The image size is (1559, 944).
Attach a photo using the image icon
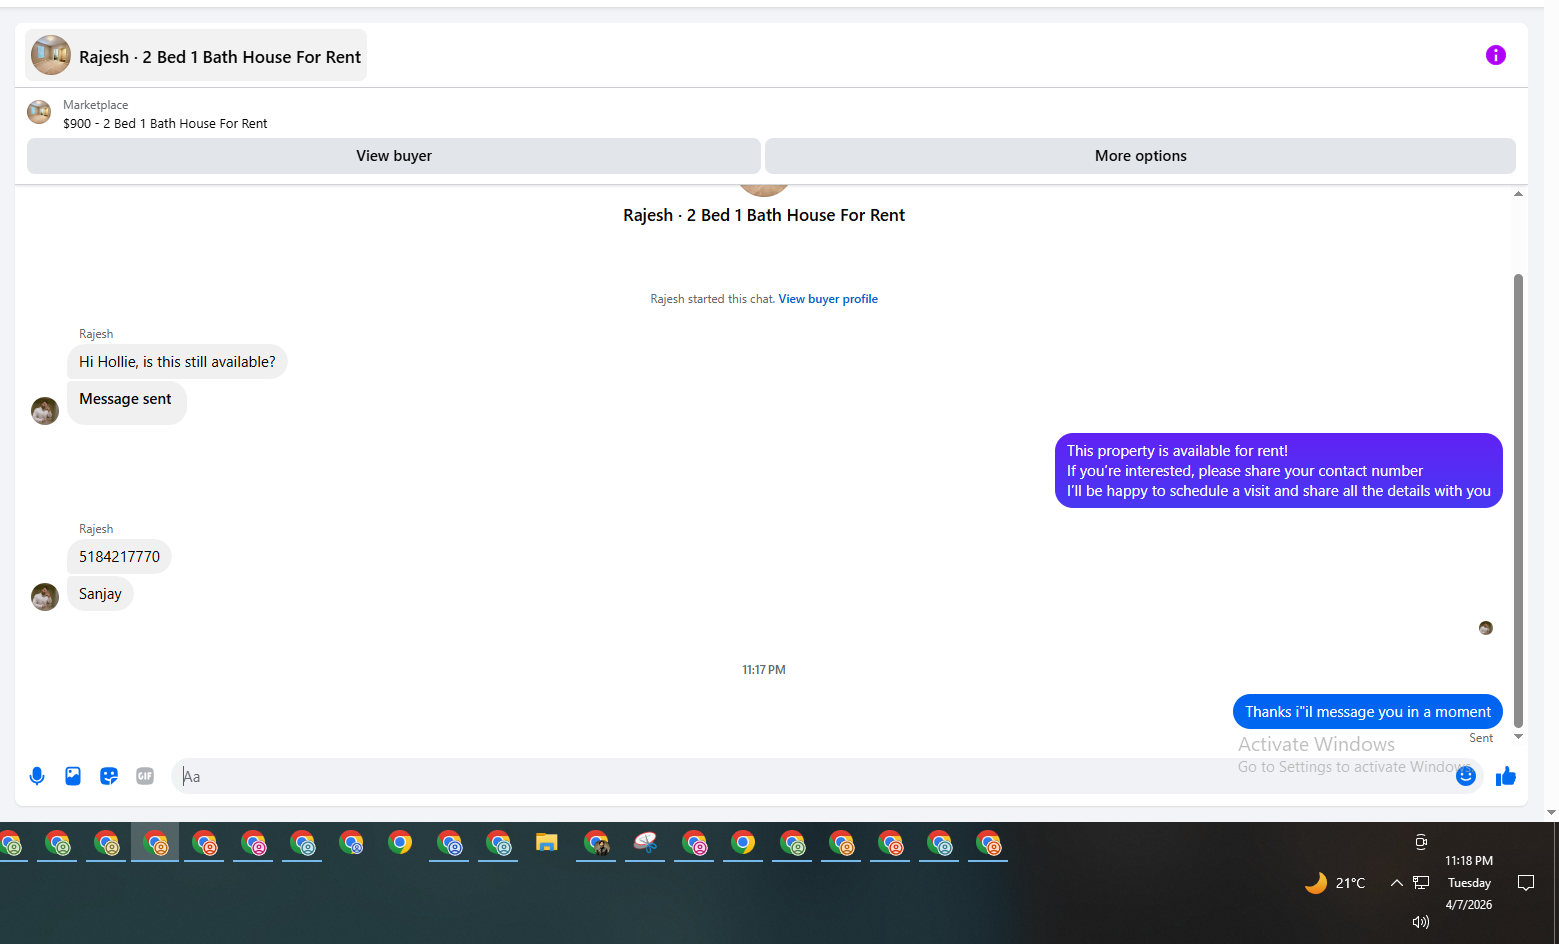coord(73,776)
